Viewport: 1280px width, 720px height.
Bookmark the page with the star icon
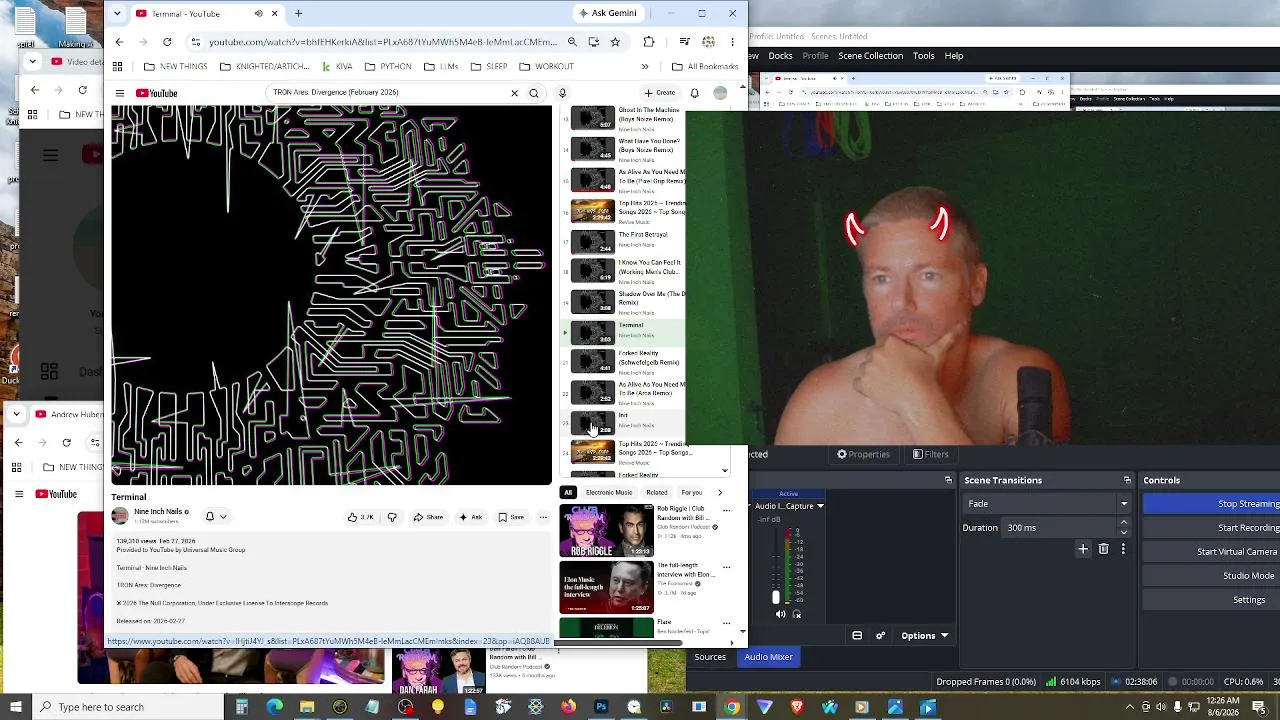pyautogui.click(x=615, y=42)
